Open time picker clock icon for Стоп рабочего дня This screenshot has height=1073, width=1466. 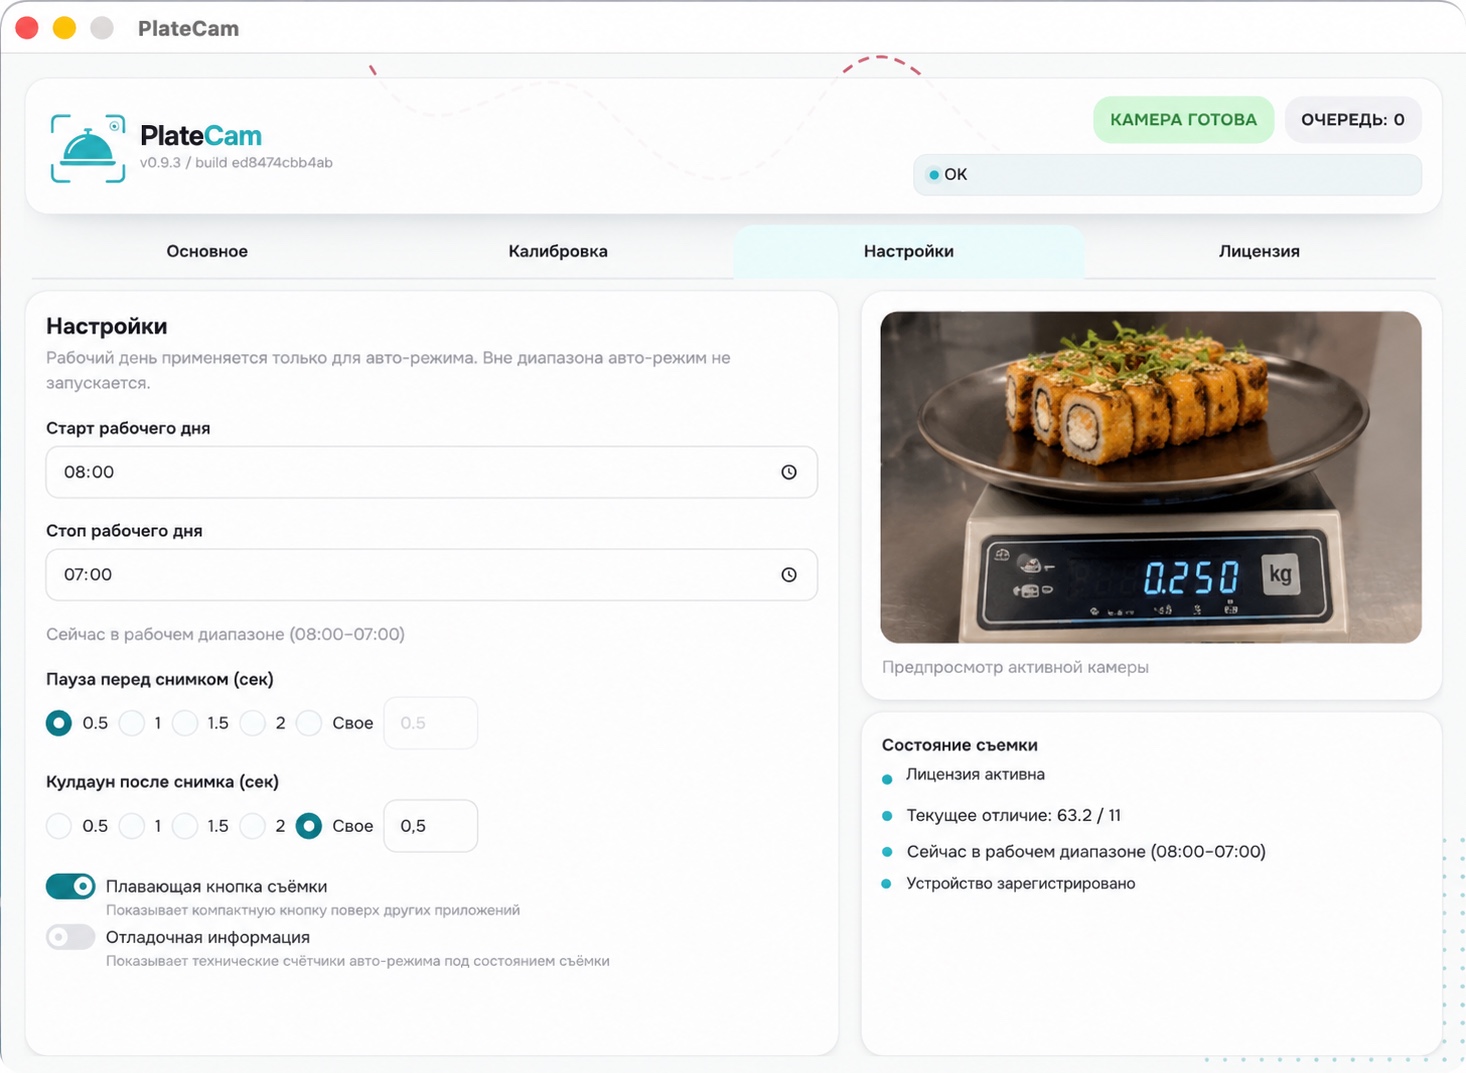click(x=789, y=575)
